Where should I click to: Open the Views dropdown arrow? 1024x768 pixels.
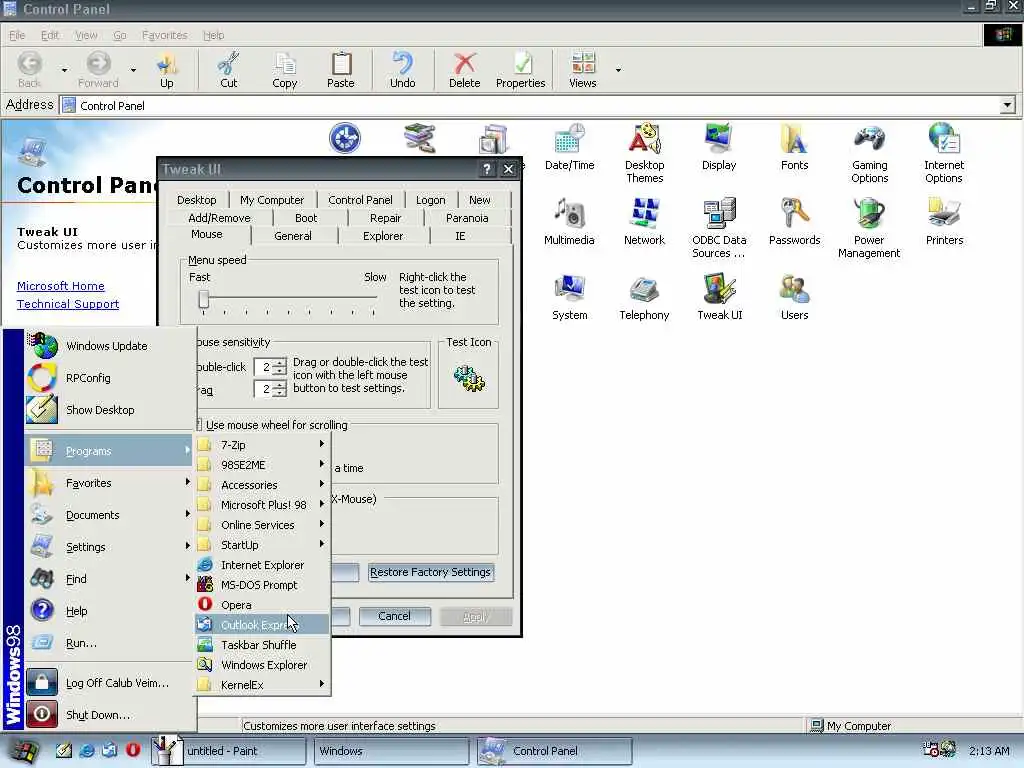pos(618,70)
